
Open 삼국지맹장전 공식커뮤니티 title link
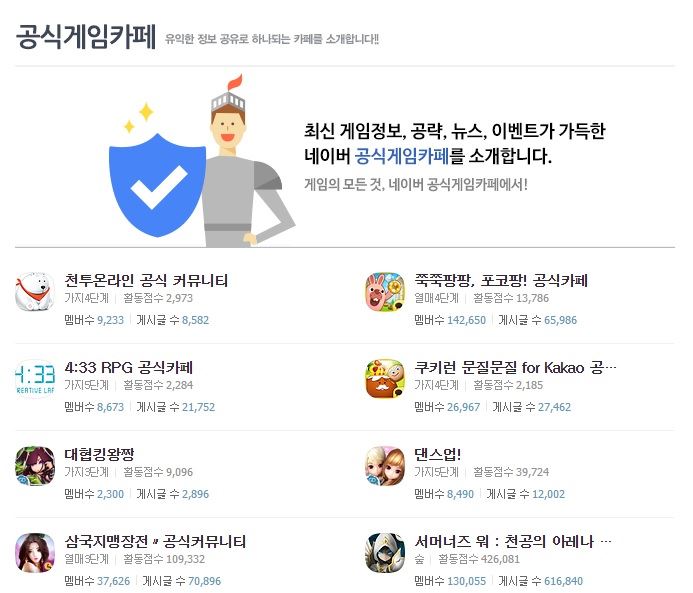[x=155, y=542]
